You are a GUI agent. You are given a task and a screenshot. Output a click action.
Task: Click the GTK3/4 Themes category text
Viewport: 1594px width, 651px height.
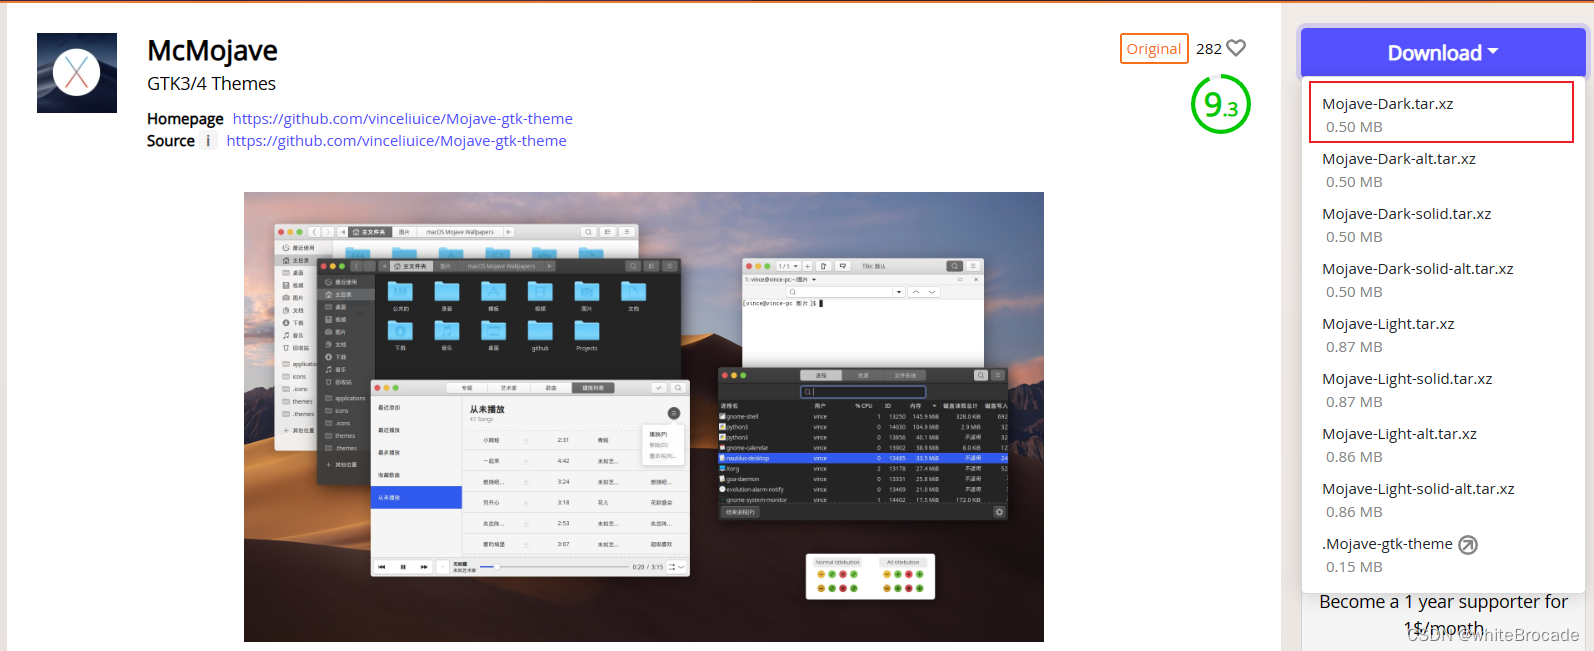click(211, 84)
